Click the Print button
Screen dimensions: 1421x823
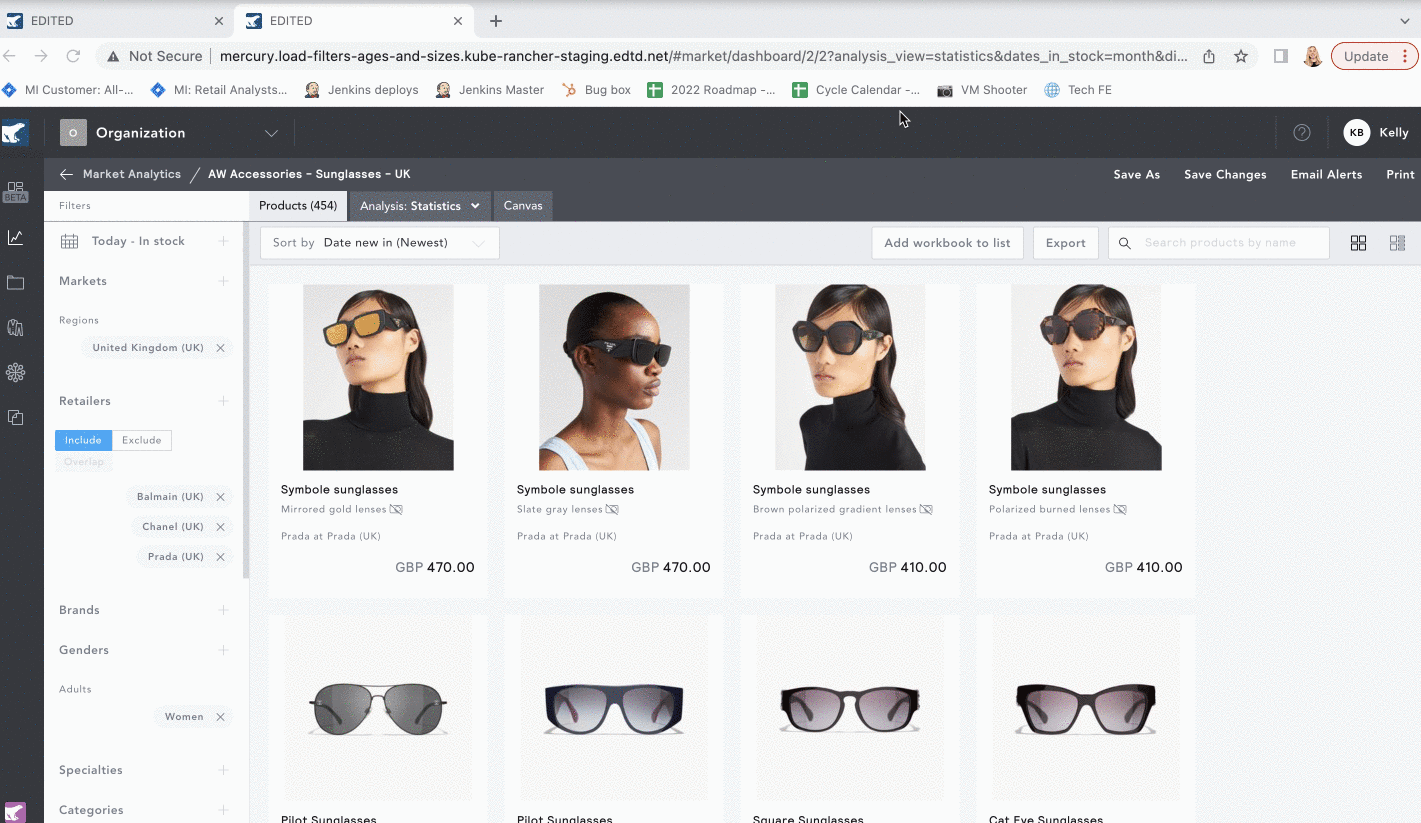click(1400, 175)
